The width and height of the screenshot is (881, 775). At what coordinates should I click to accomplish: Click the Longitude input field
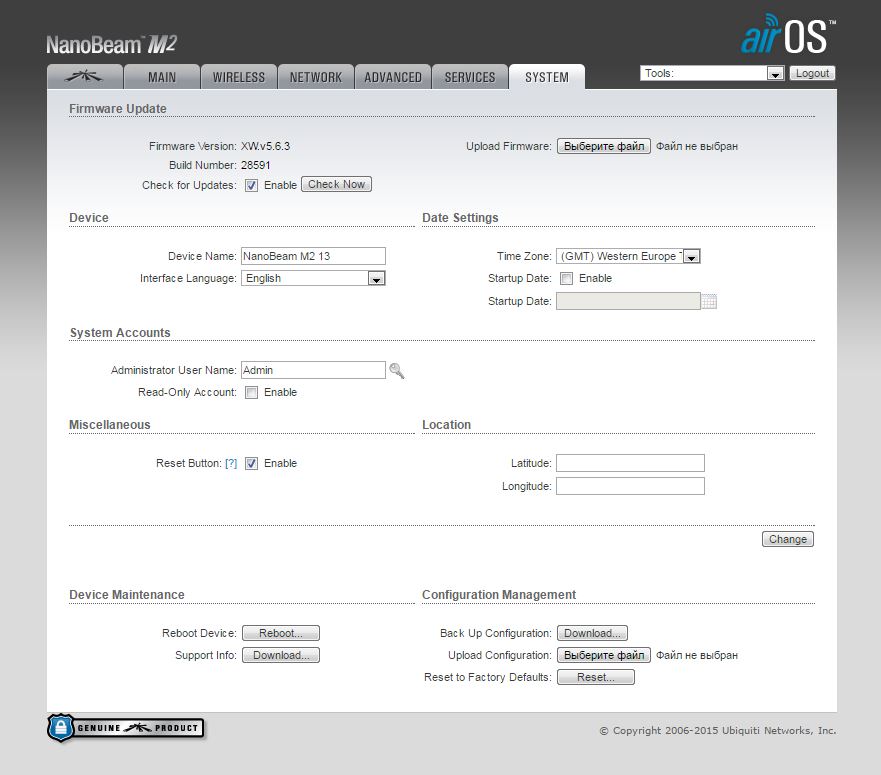tap(630, 486)
